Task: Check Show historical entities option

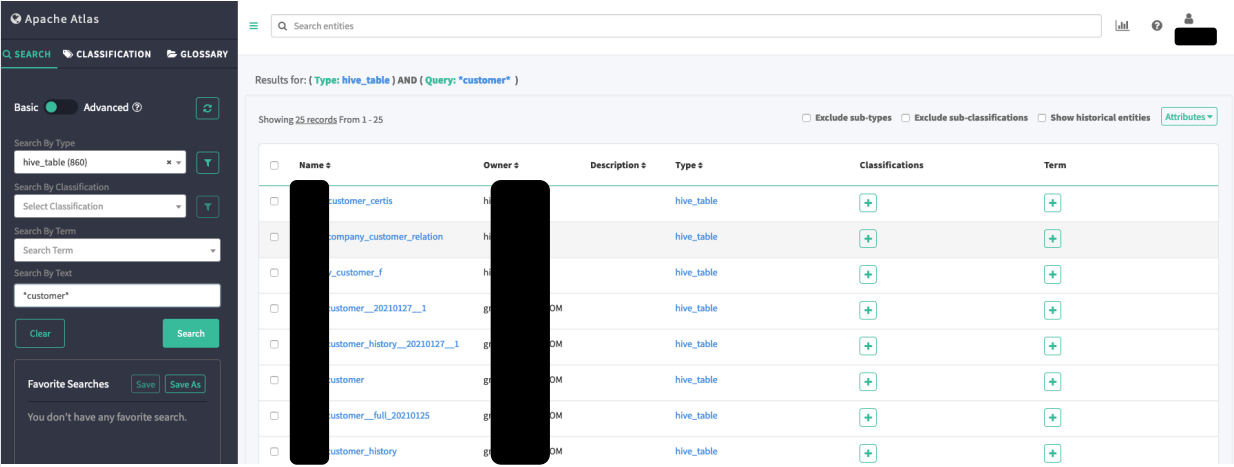Action: click(1041, 118)
